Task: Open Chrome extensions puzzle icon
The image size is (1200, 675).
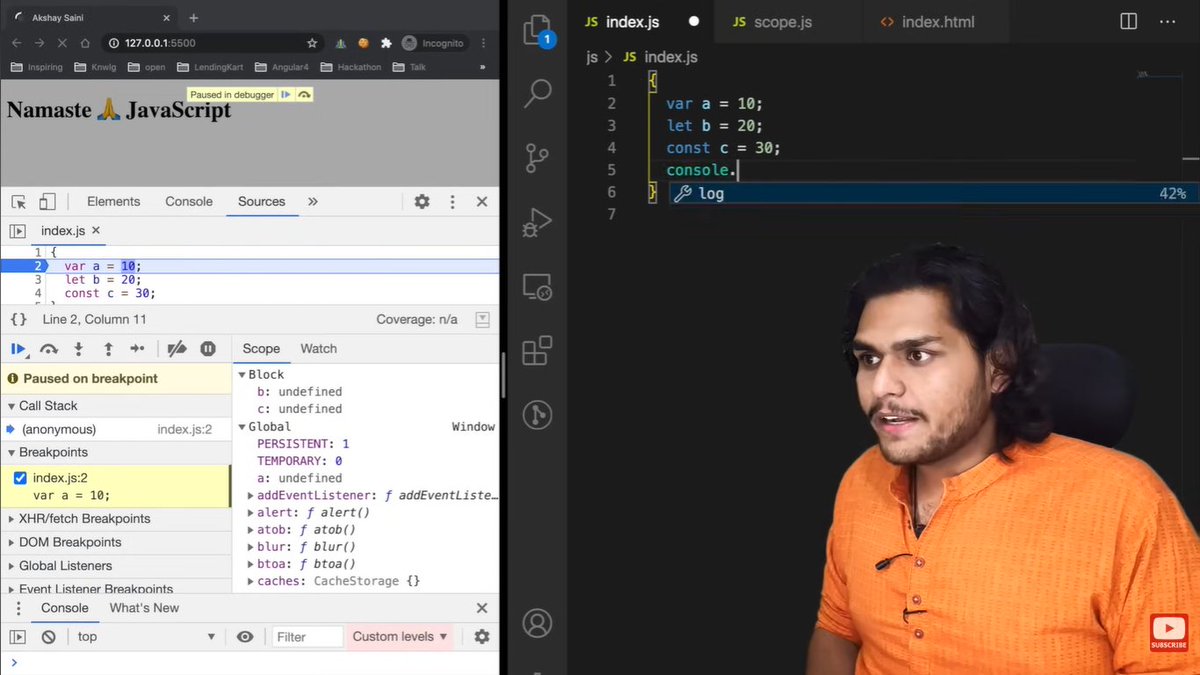Action: [386, 43]
